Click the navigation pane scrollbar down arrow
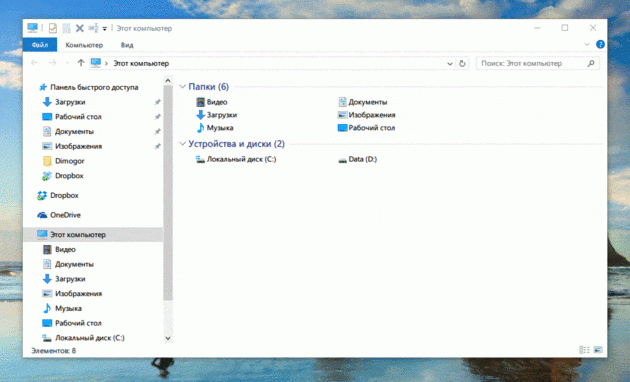This screenshot has height=382, width=630. coord(168,338)
